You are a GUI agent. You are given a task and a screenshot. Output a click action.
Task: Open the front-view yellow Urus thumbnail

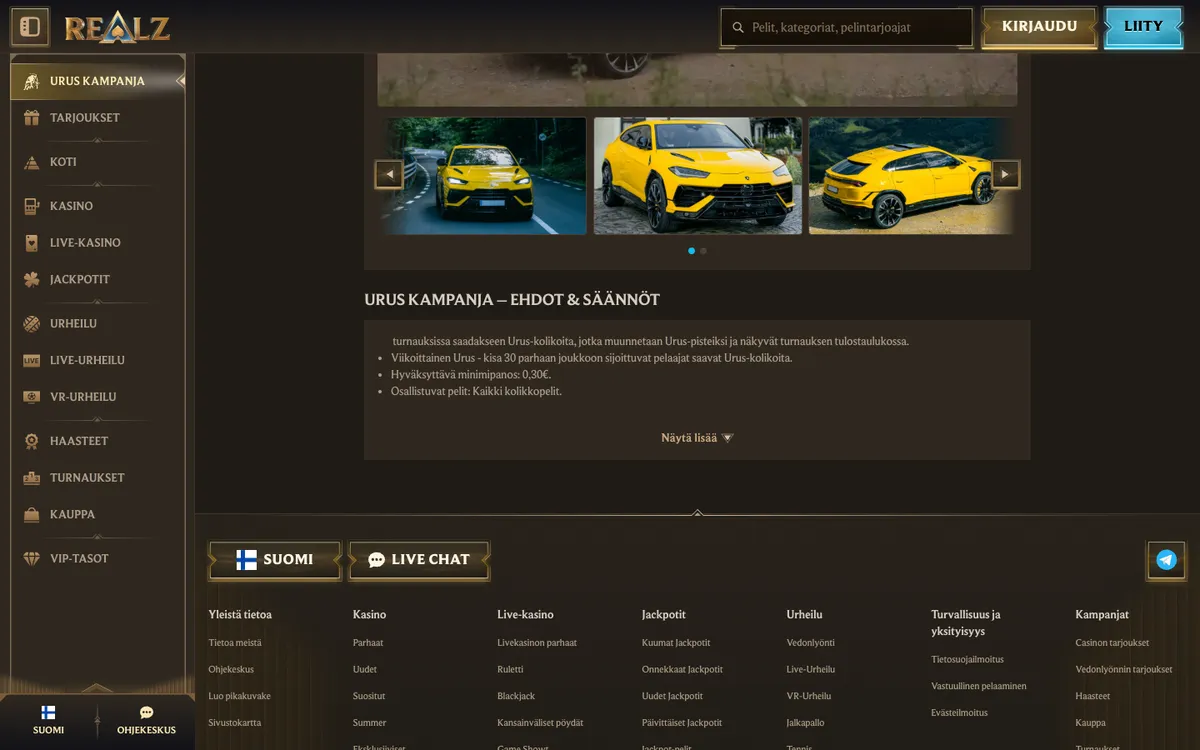(483, 176)
